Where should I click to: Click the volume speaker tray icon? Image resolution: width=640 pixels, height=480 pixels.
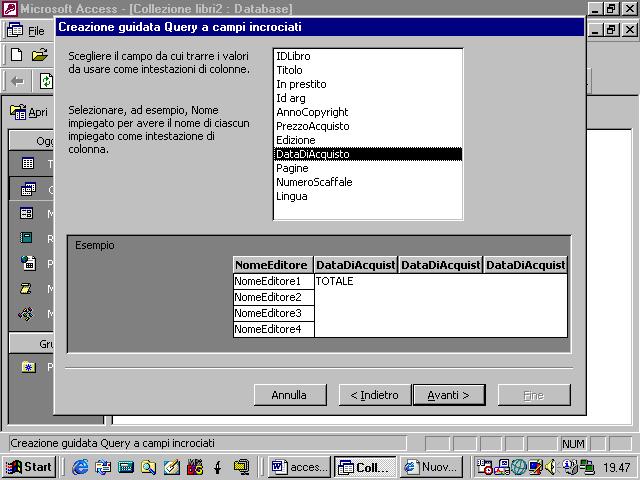tap(550, 467)
